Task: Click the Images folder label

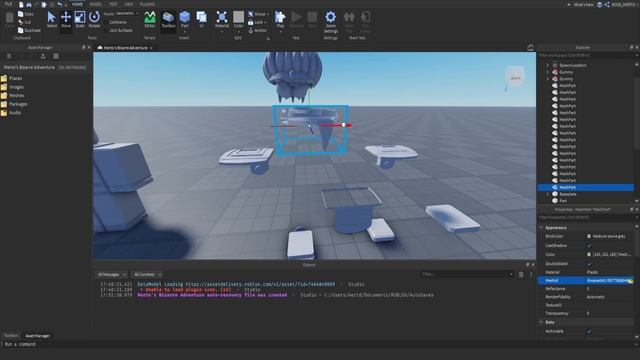Action: click(16, 87)
